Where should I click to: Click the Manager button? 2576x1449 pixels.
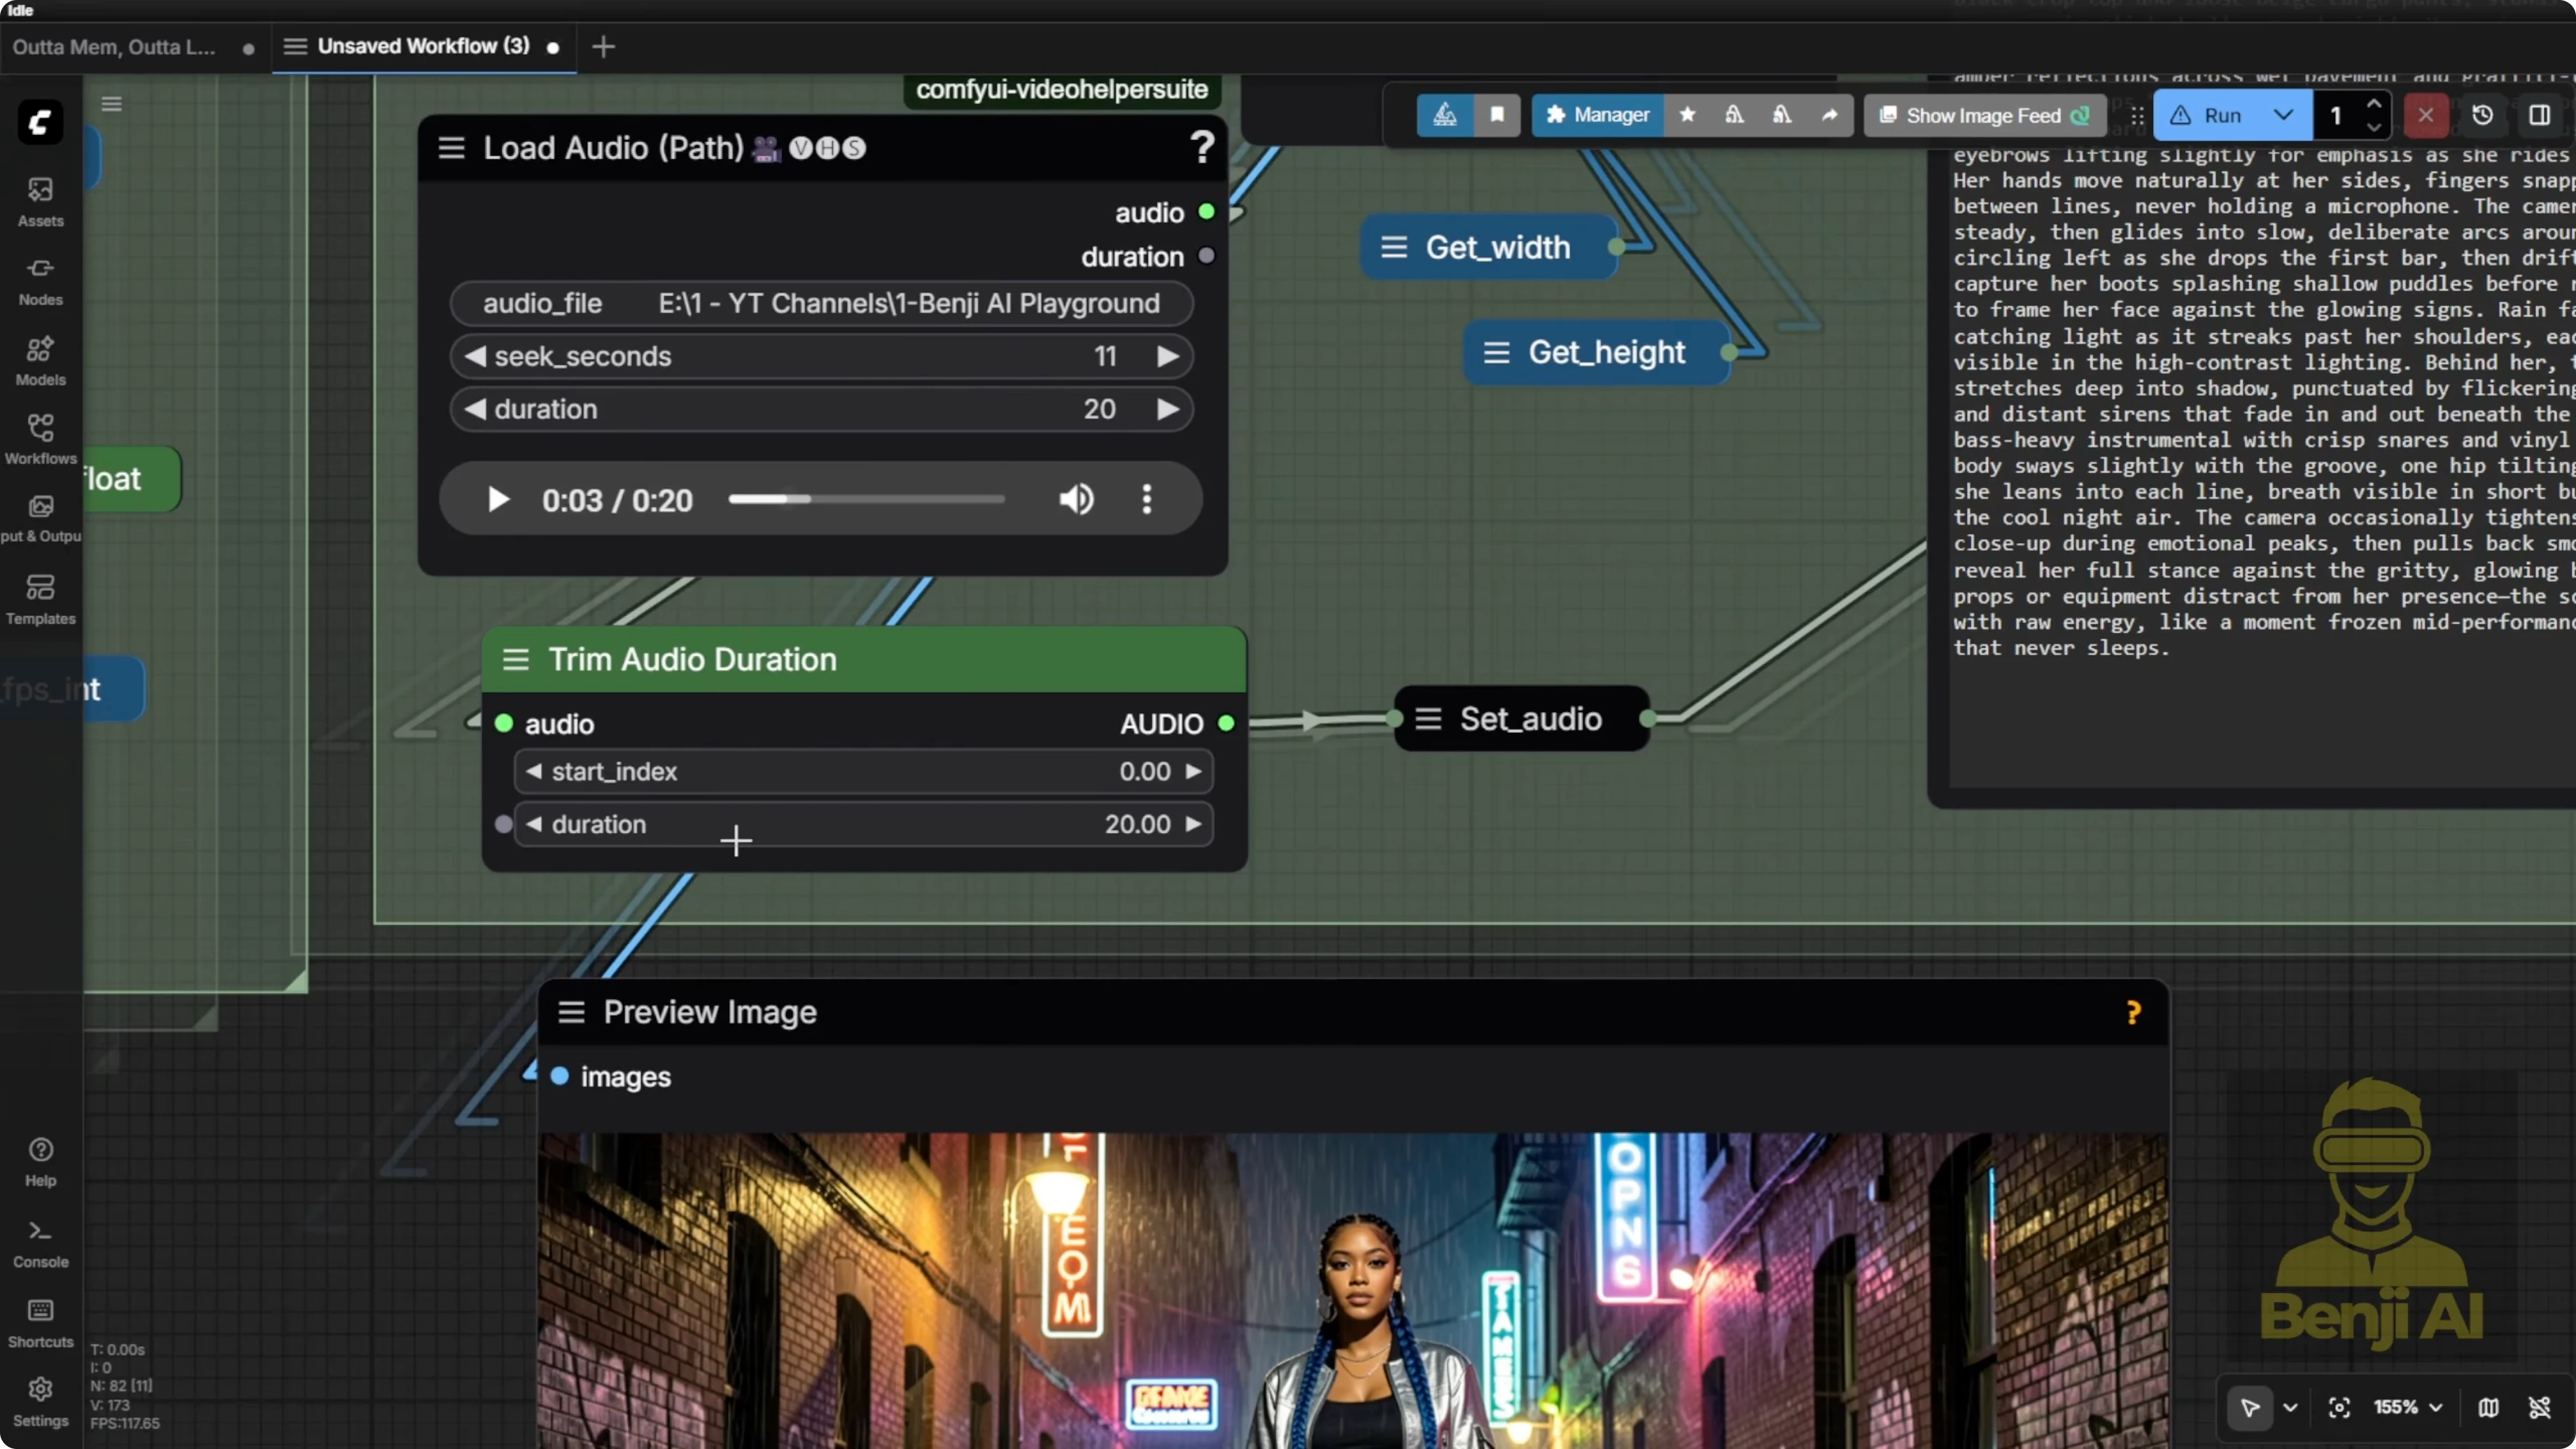pos(1597,115)
